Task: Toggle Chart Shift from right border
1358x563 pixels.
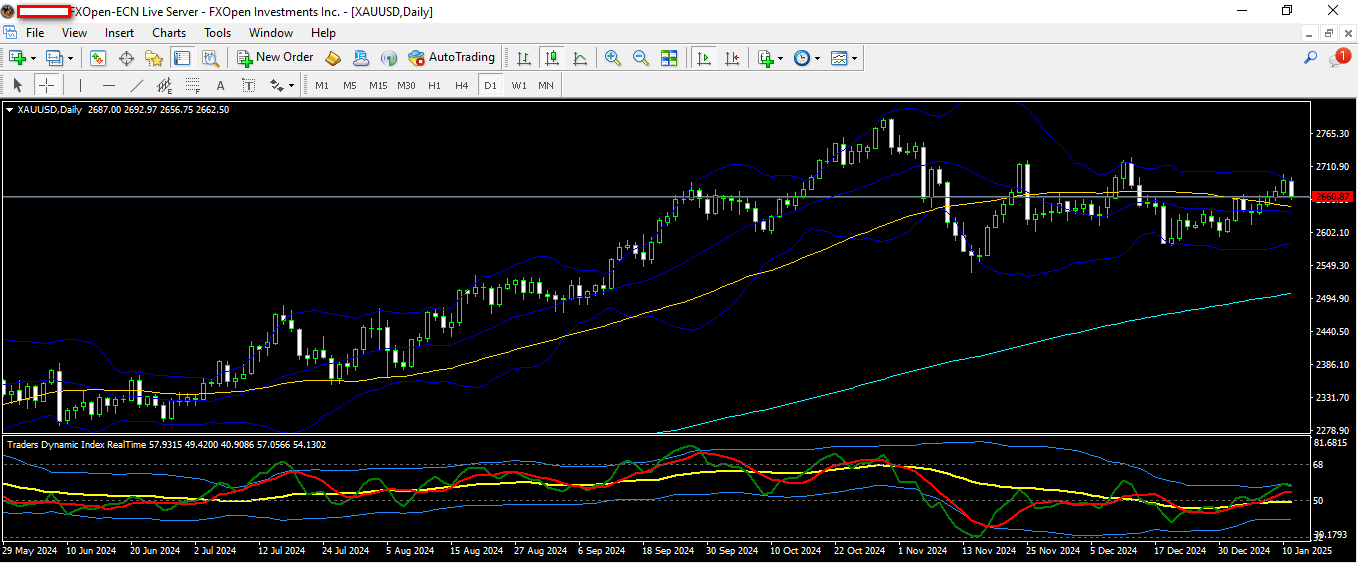Action: tap(732, 58)
